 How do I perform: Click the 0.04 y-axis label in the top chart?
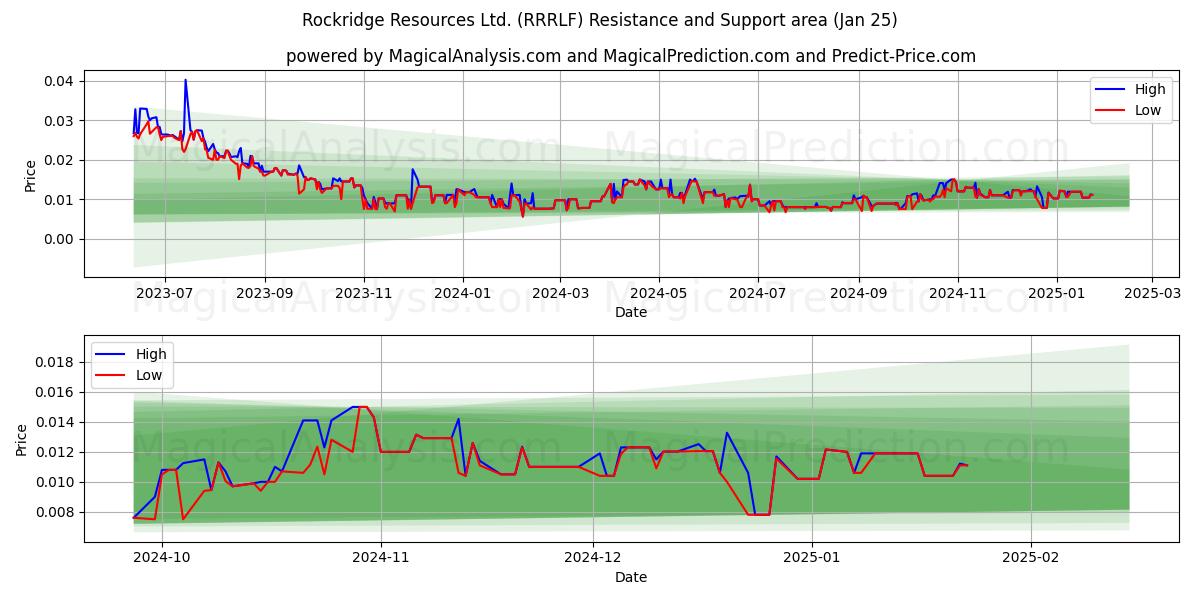tap(60, 81)
